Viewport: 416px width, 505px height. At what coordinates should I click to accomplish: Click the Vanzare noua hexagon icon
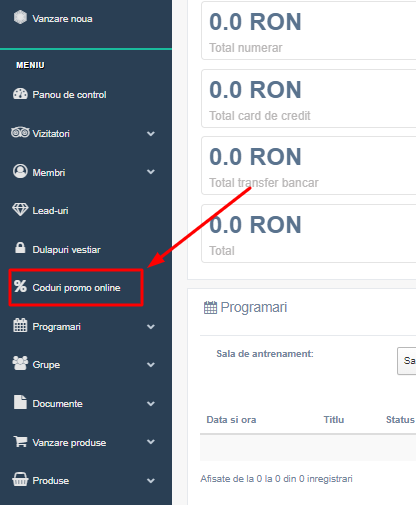(x=20, y=17)
